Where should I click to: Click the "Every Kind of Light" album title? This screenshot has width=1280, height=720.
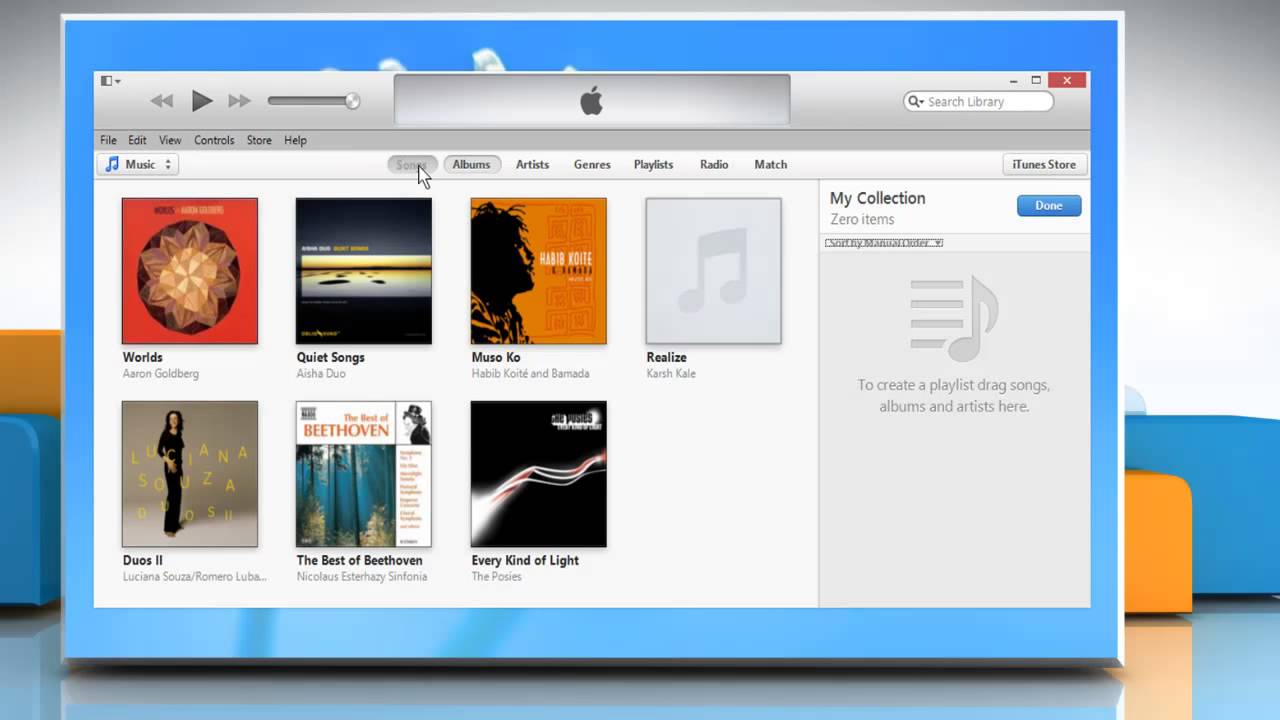[525, 560]
